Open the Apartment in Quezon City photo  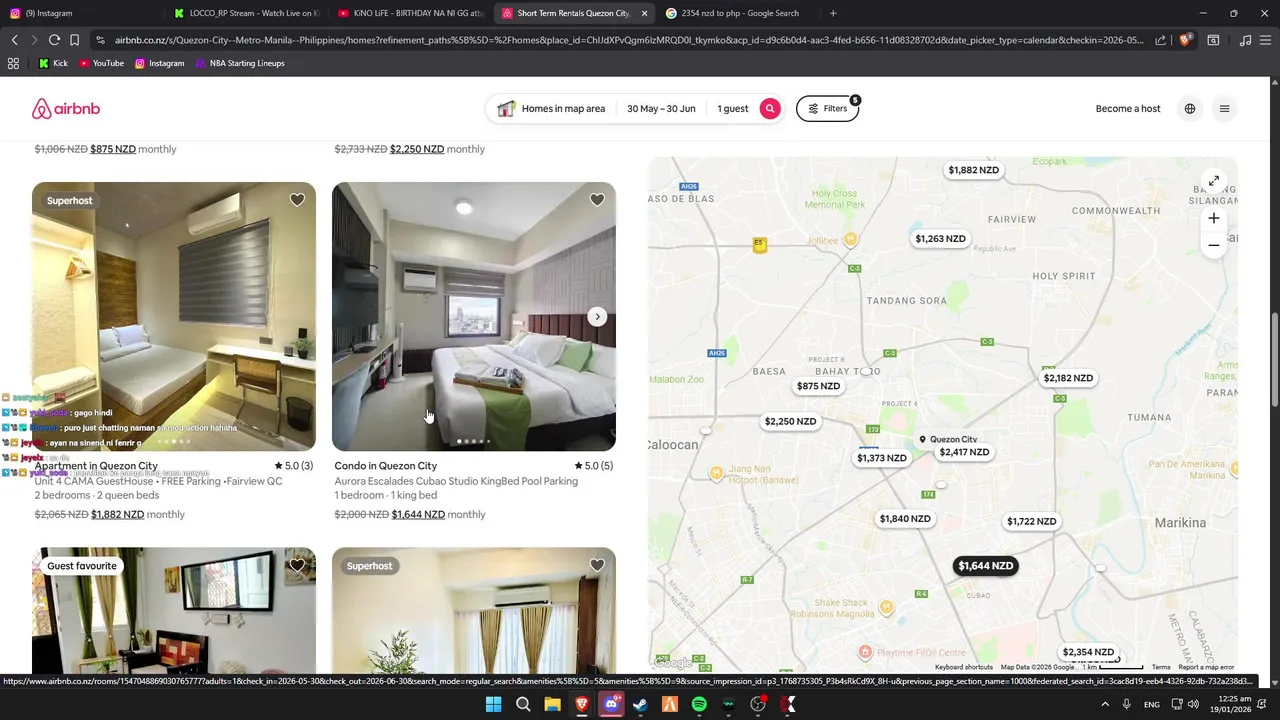(x=174, y=317)
